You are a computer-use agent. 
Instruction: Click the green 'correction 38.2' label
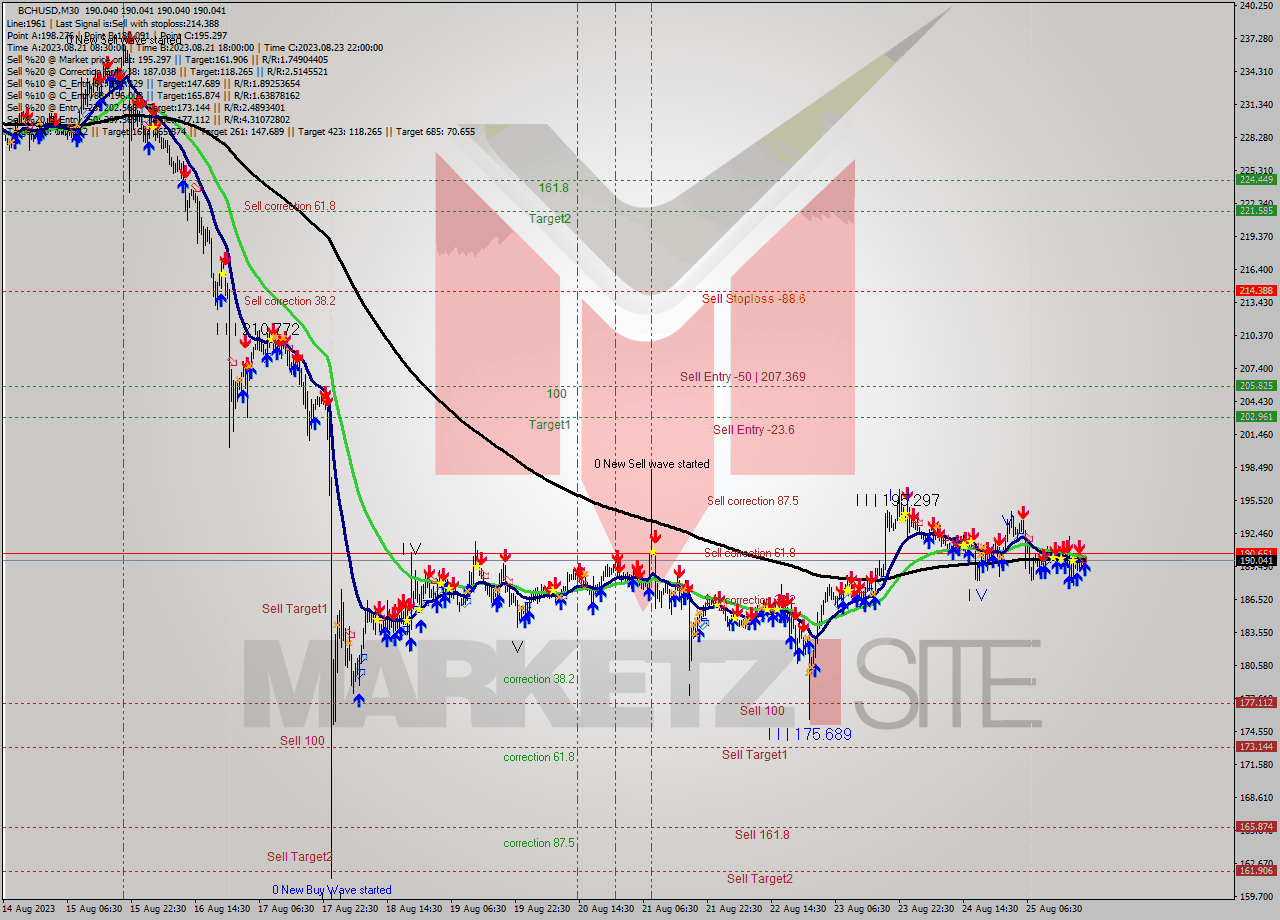point(539,679)
